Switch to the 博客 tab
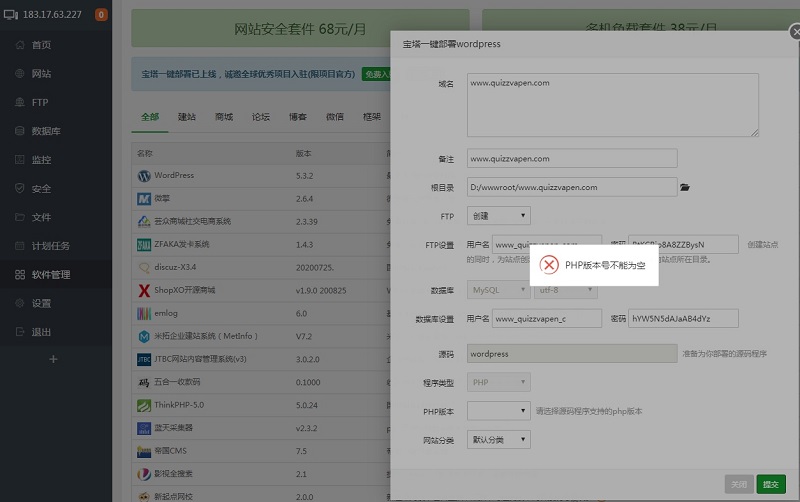 298,117
